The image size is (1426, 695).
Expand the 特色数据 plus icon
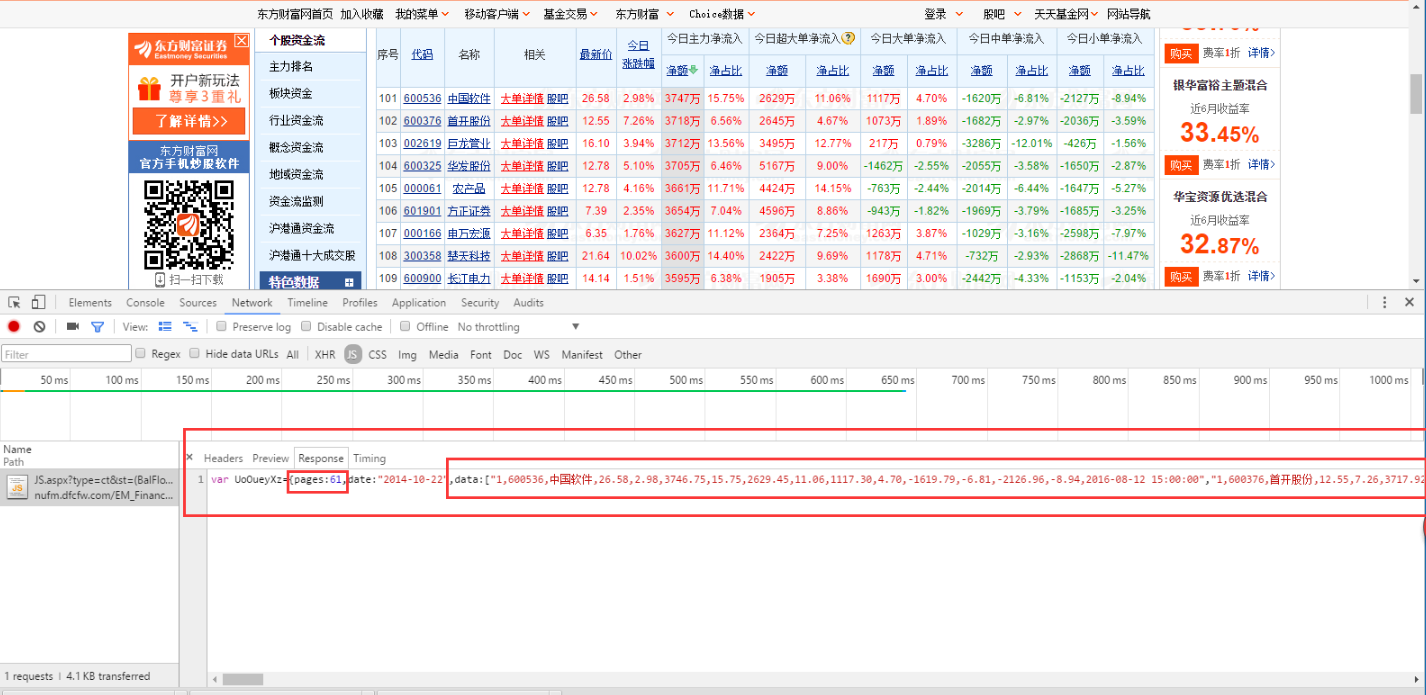pos(349,283)
